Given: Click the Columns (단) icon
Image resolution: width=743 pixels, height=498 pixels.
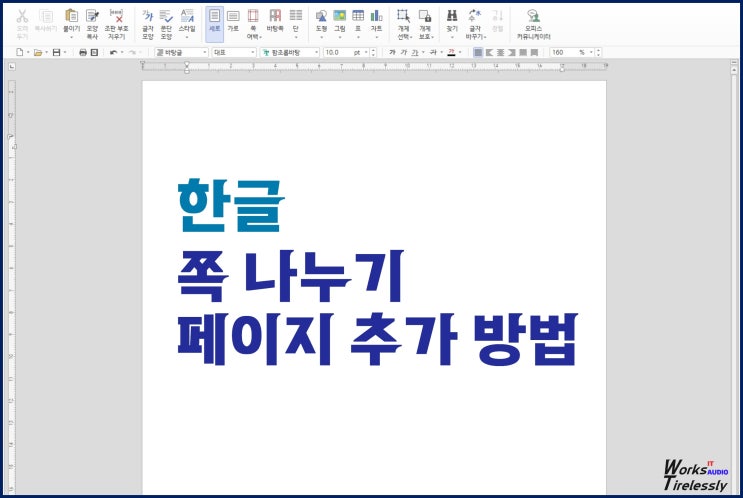Looking at the screenshot, I should tap(296, 16).
